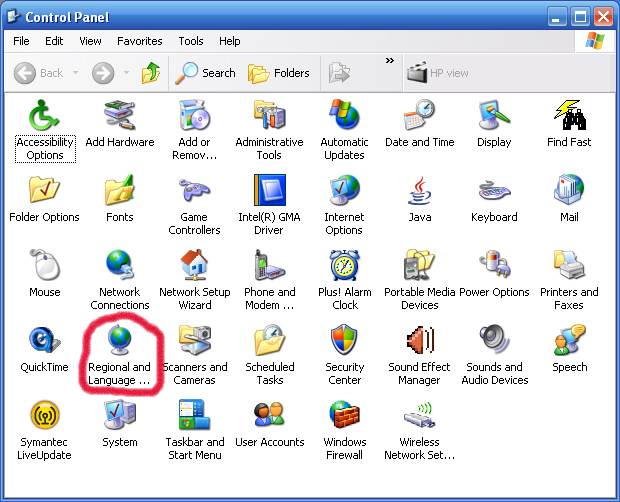
Task: Click the HP view toolbar button
Action: (437, 73)
